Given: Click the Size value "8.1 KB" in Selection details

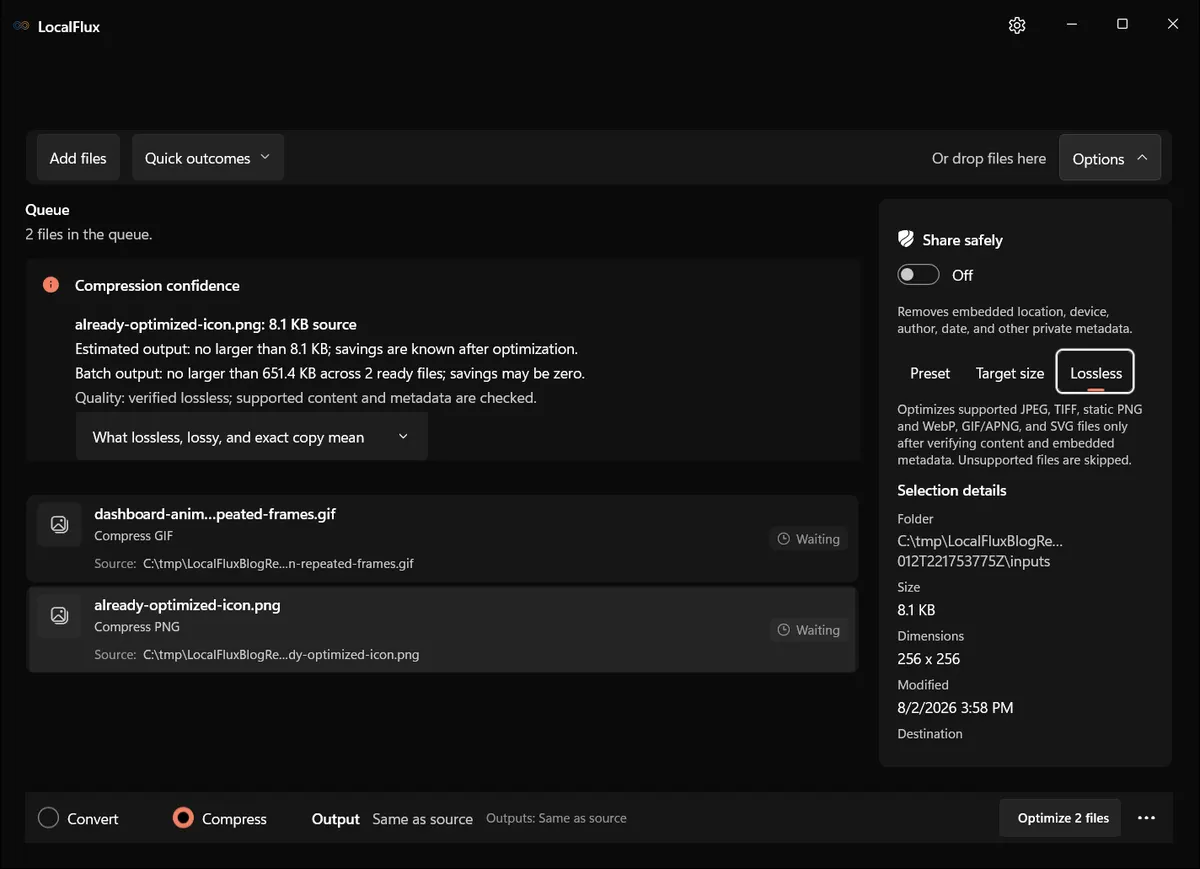Looking at the screenshot, I should pyautogui.click(x=916, y=610).
